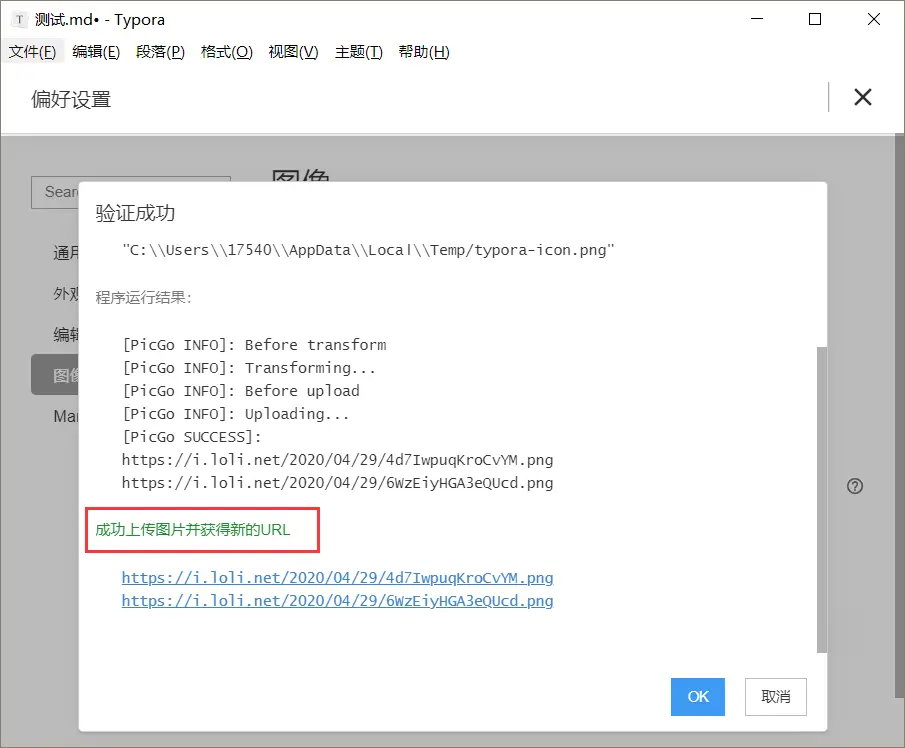Screen dimensions: 905x748
Task: Click the "Uploading..." log line
Action: tap(235, 414)
